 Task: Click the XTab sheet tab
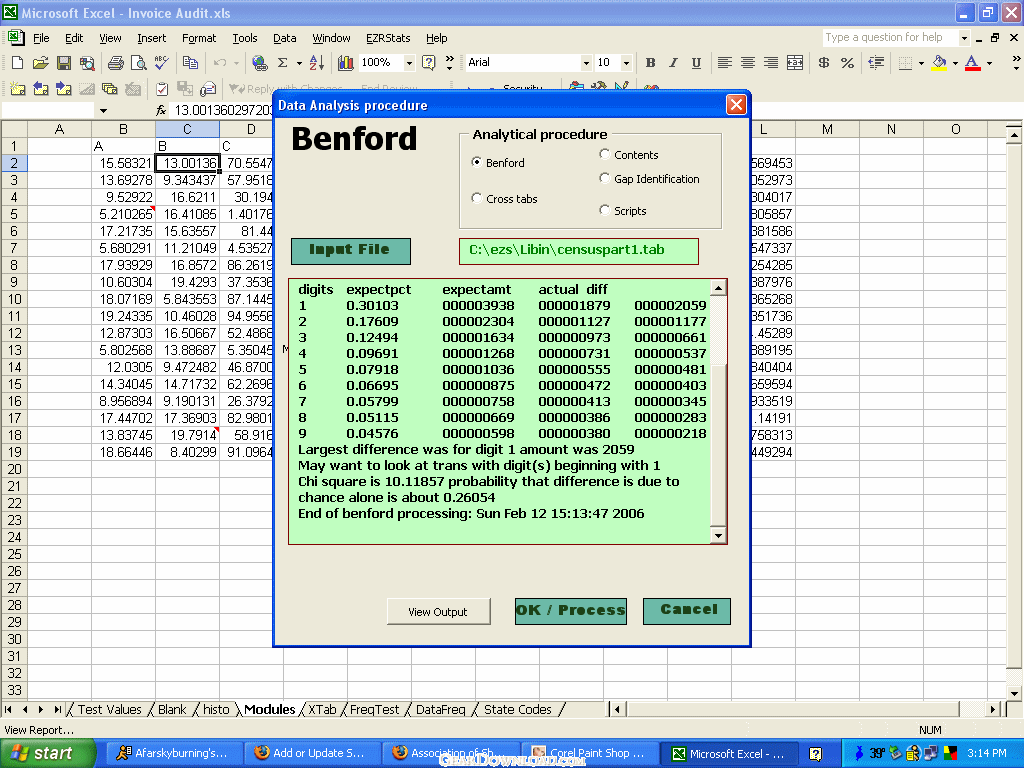pos(322,709)
